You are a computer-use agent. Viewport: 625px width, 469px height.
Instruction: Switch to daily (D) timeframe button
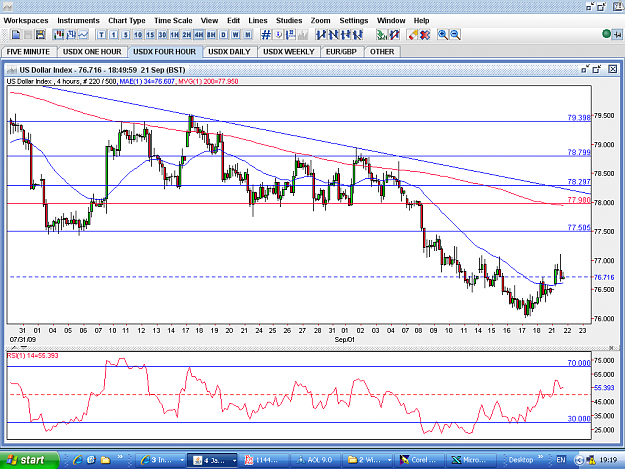pos(224,35)
